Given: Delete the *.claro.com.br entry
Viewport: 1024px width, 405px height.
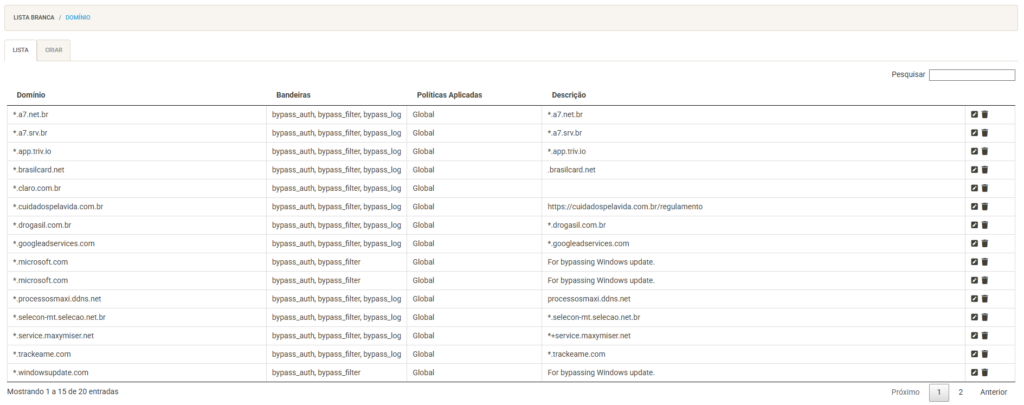Looking at the screenshot, I should 985,188.
